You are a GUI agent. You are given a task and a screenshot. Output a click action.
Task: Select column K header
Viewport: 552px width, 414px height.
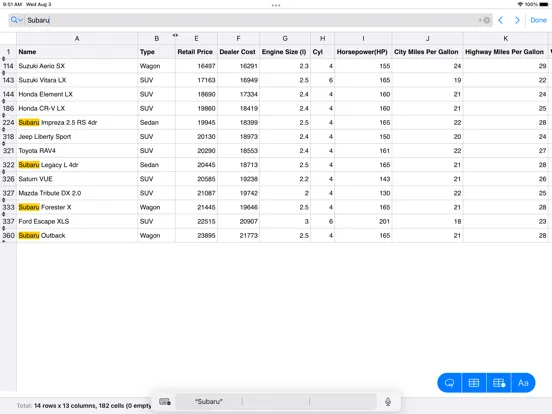506,38
